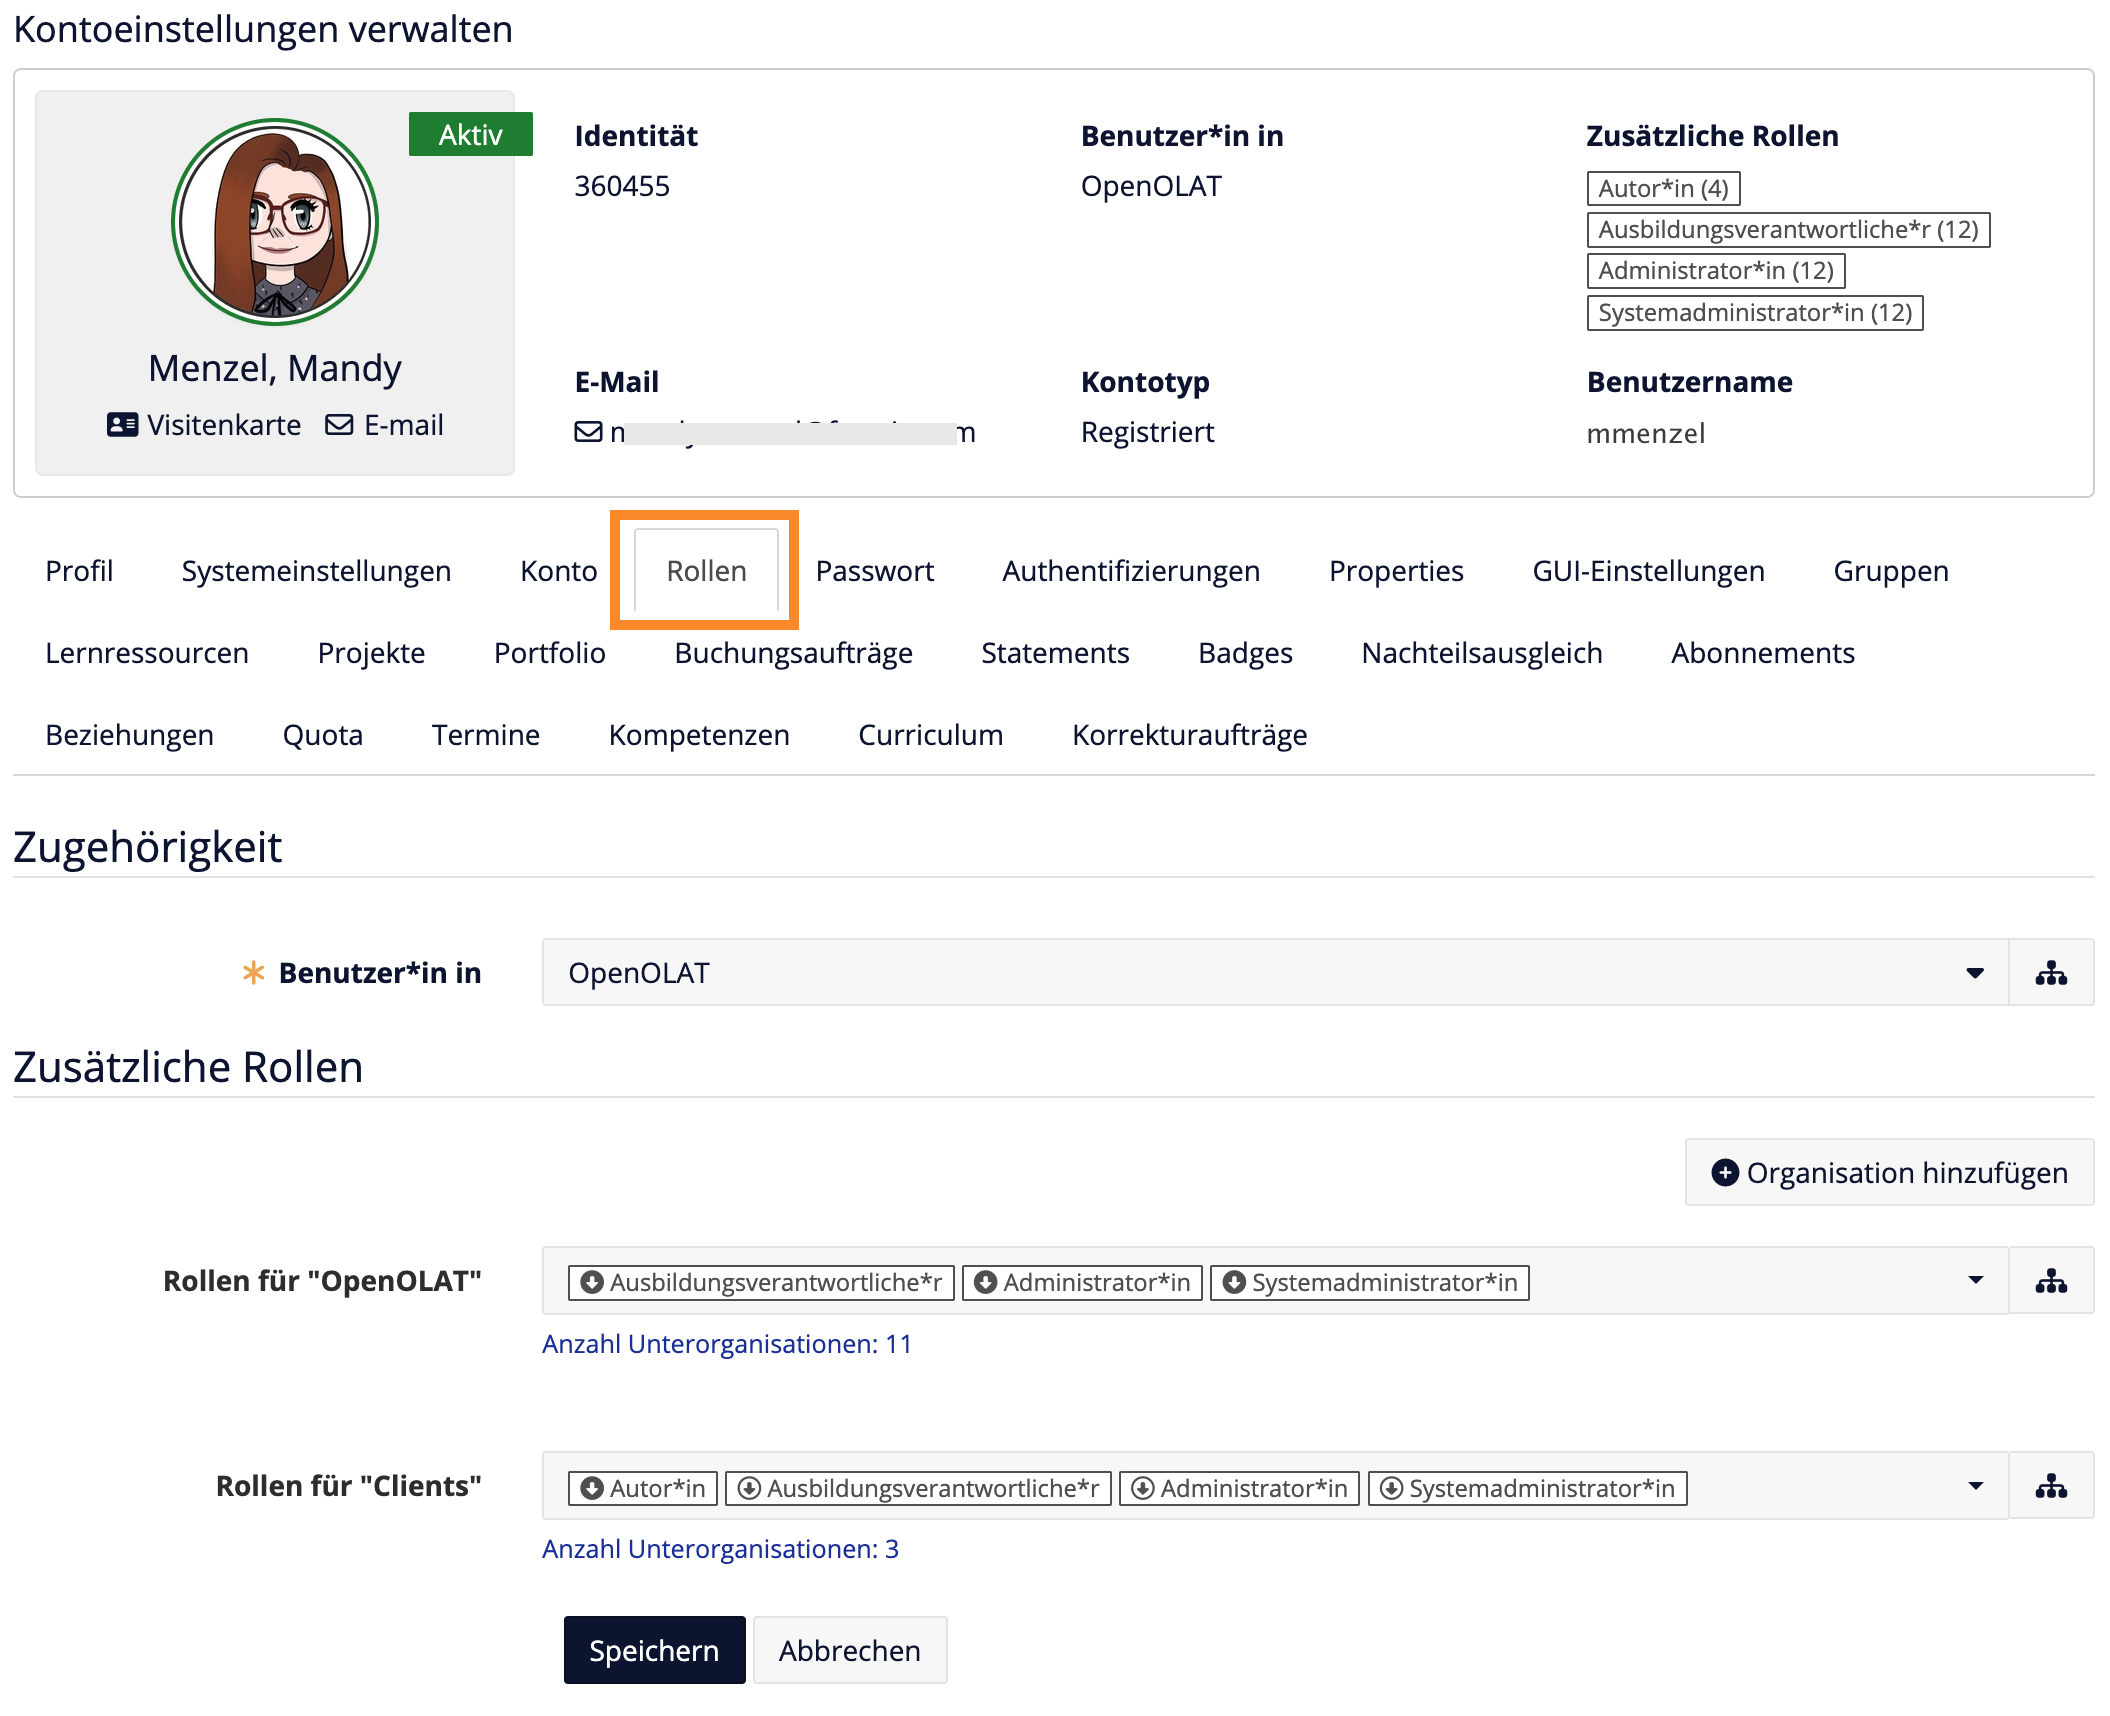The image size is (2110, 1716).
Task: Open the Buchungsaufträge tab
Action: pyautogui.click(x=793, y=653)
